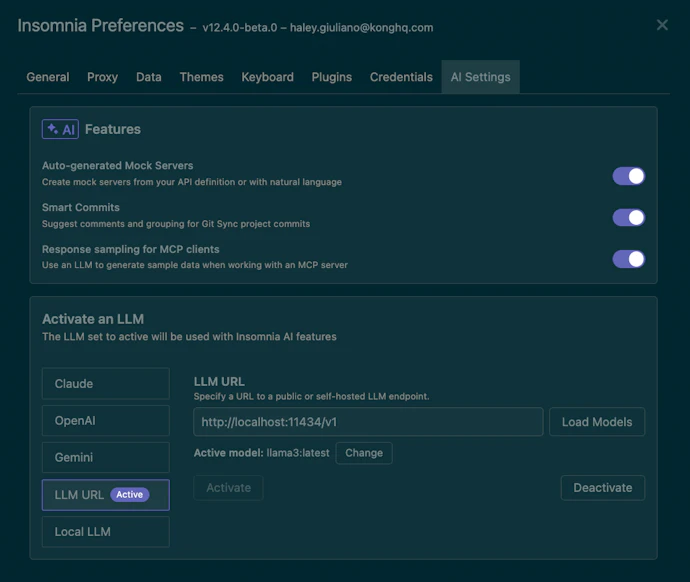690x582 pixels.
Task: Click the version text v12.4.0-beta.0
Action: [239, 28]
